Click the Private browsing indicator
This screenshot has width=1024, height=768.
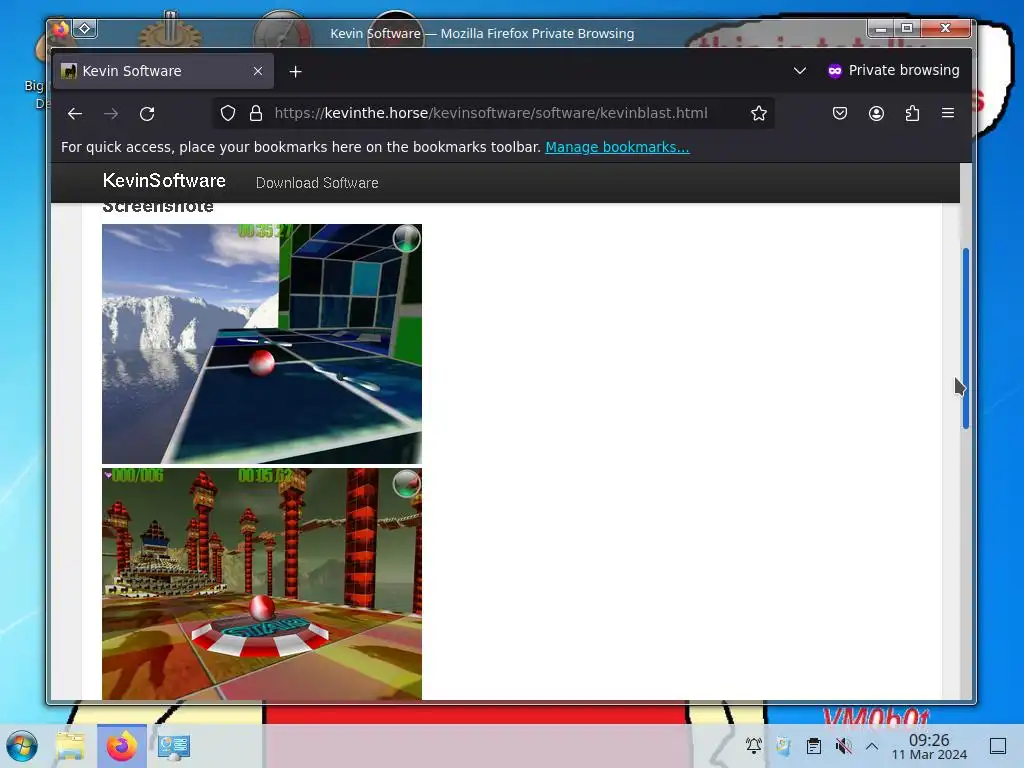tap(893, 71)
